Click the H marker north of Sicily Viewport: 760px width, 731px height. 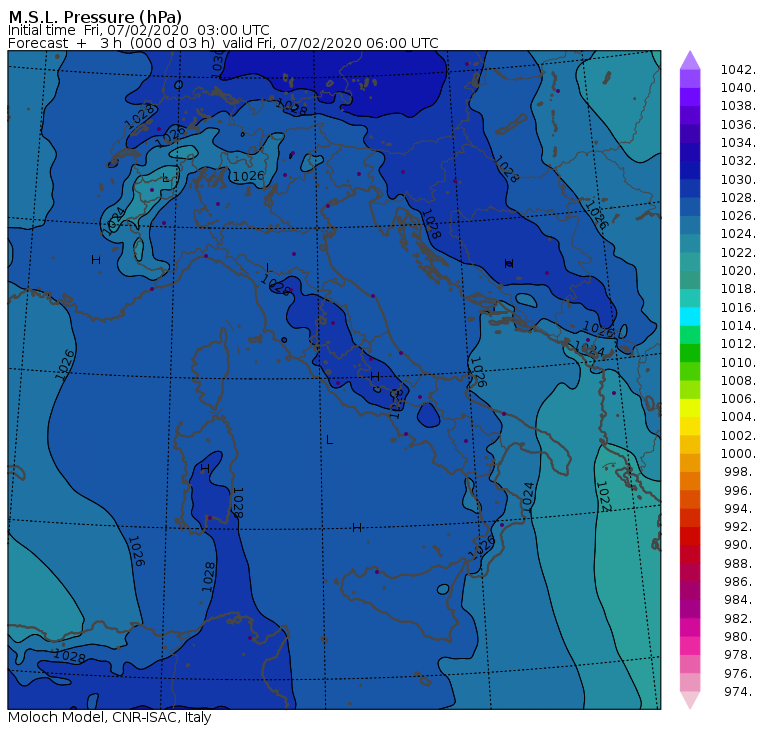pyautogui.click(x=357, y=527)
